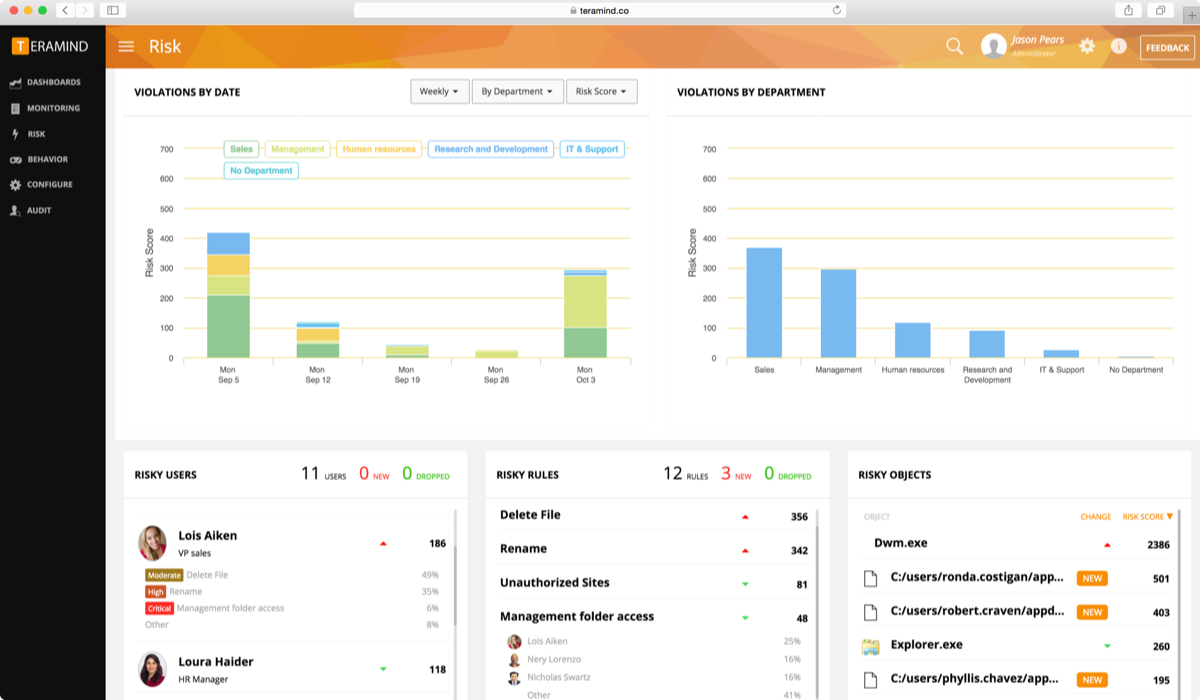This screenshot has width=1200, height=700.
Task: Click Lois Aiken's profile thumbnail
Action: [151, 545]
